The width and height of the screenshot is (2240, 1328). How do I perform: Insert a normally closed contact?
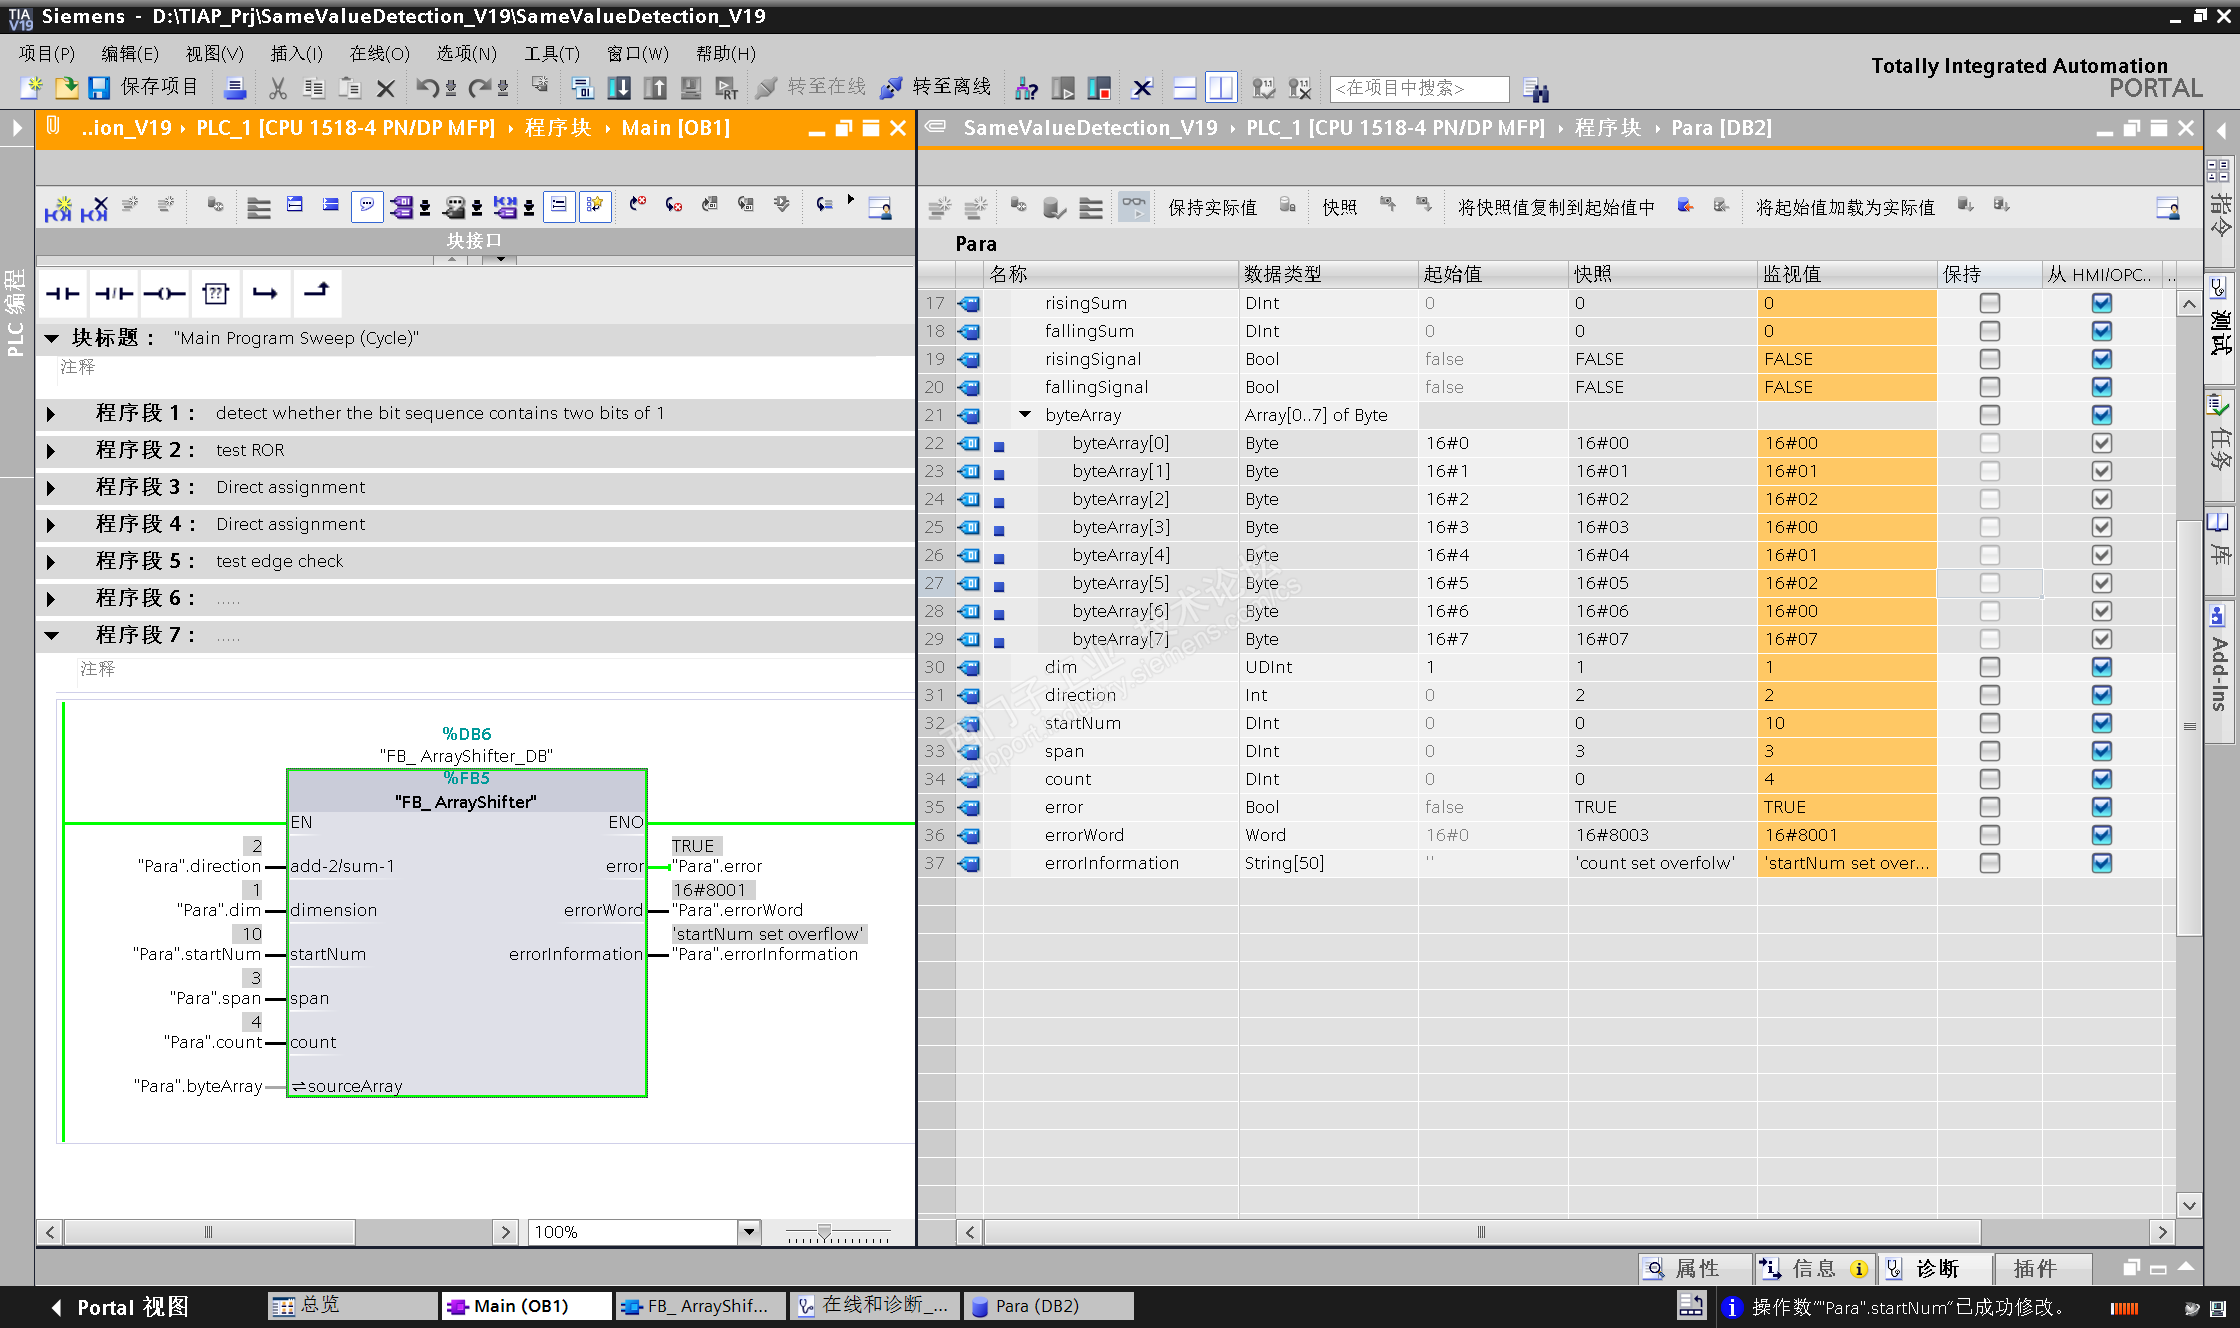tap(114, 293)
